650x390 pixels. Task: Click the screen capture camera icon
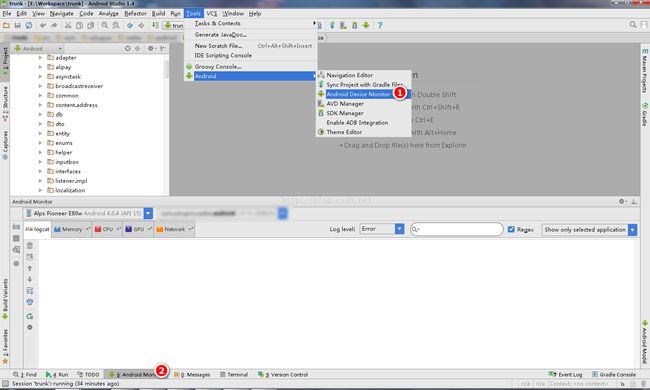(x=16, y=227)
